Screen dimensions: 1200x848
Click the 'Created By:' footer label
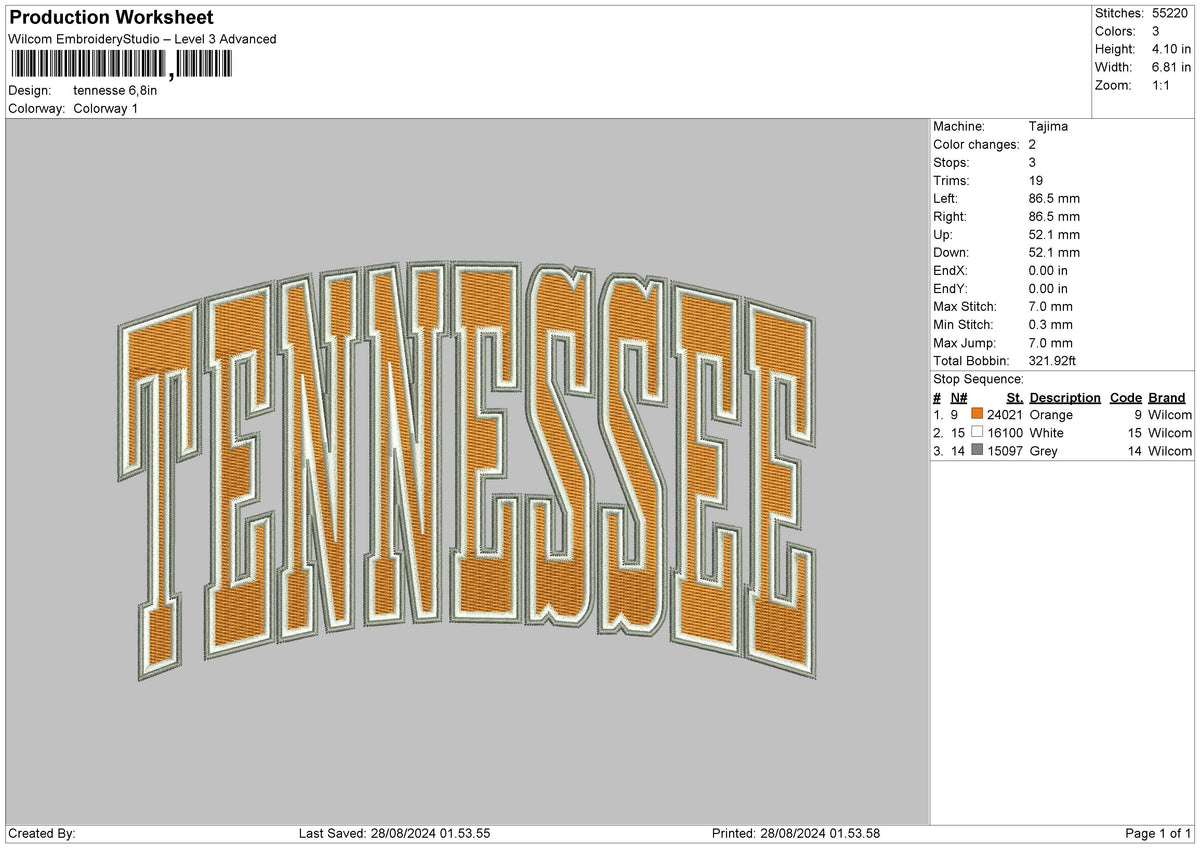click(42, 833)
